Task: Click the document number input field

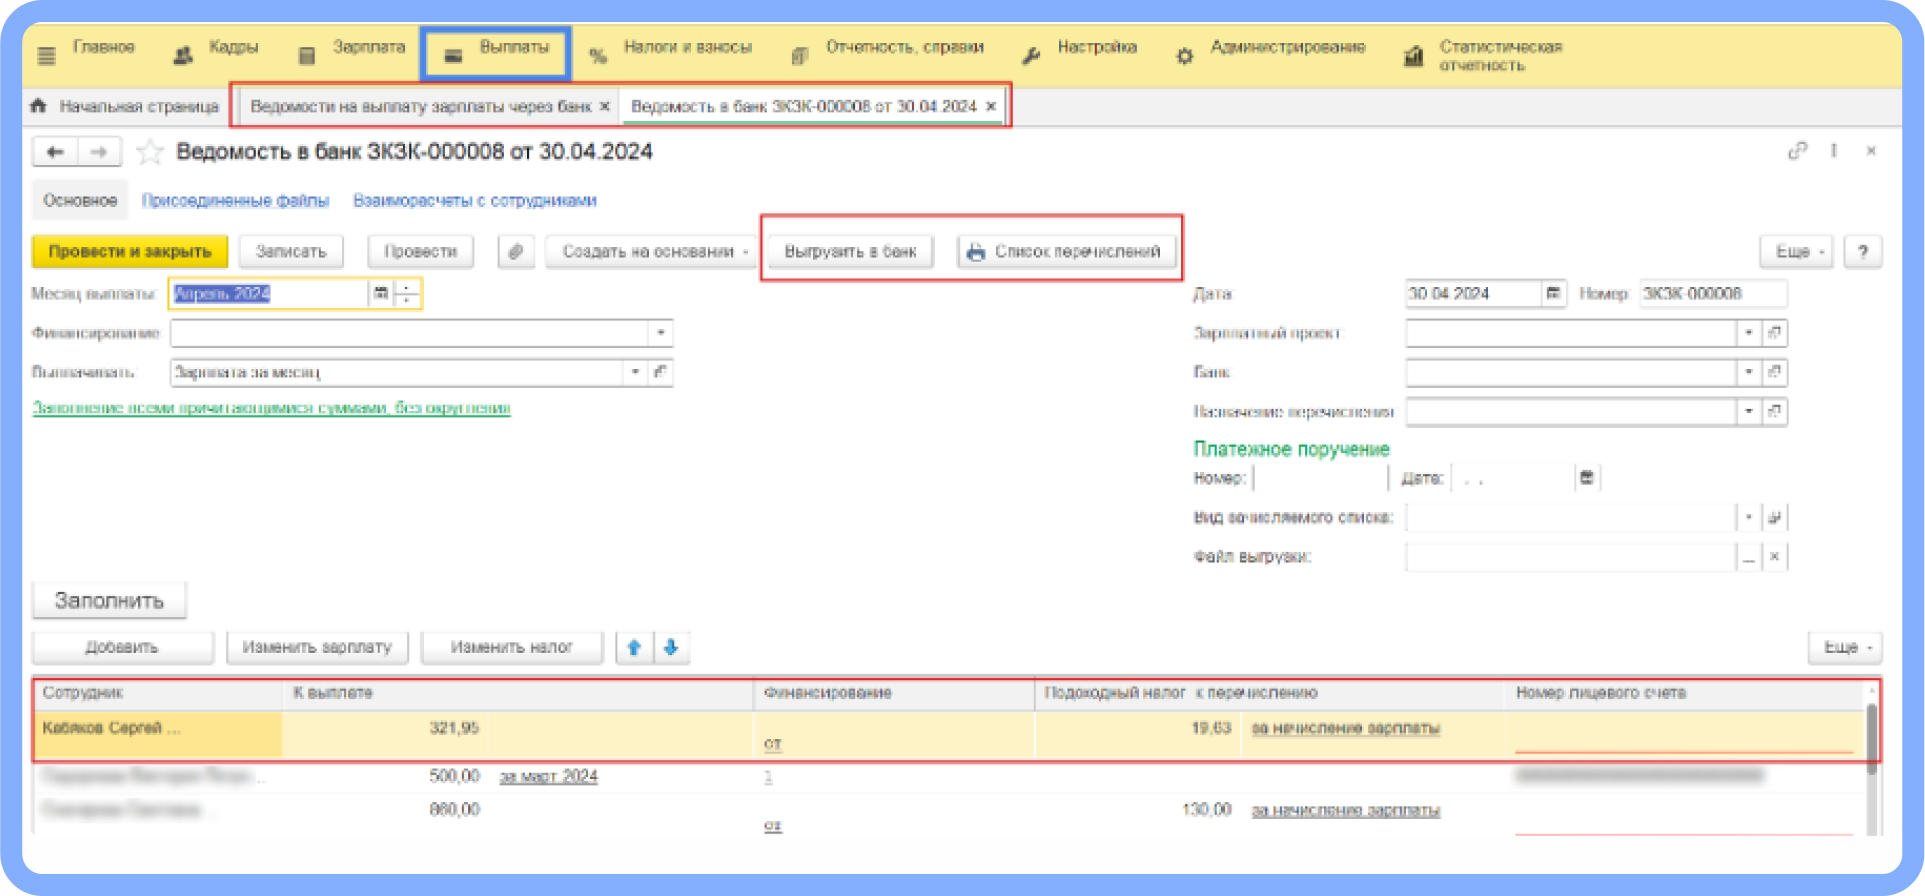Action: pos(1712,293)
